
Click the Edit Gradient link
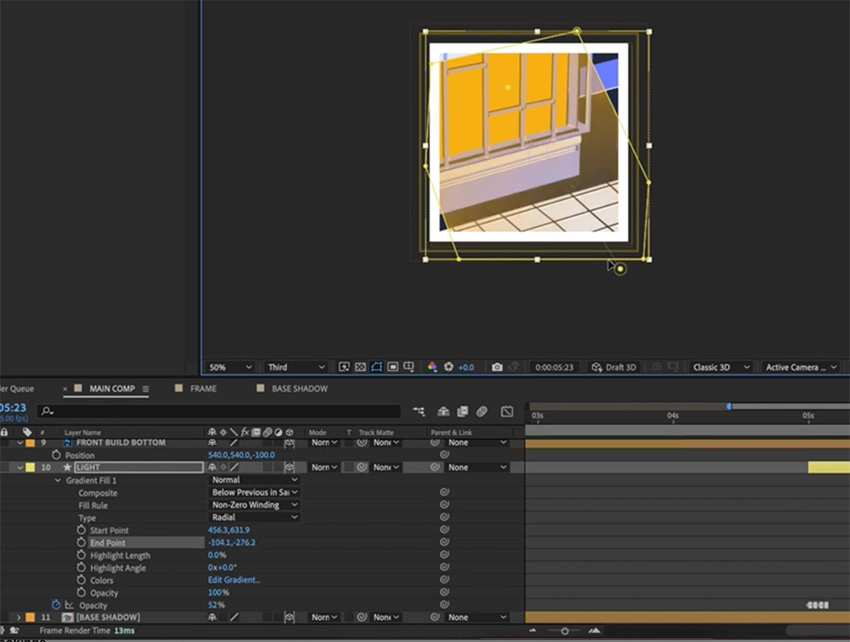234,580
